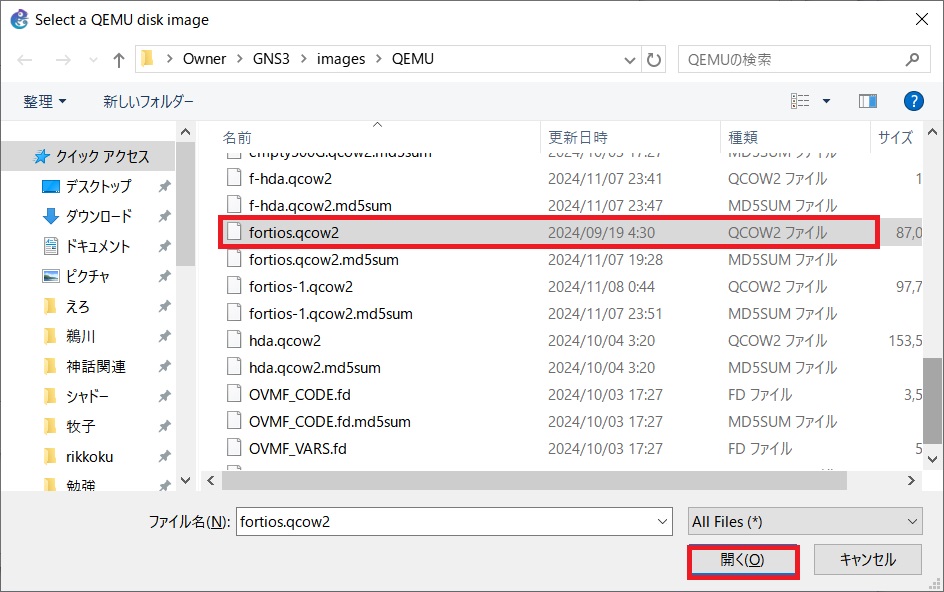The image size is (944, 592).
Task: Click images in the address breadcrumb
Action: tap(341, 59)
